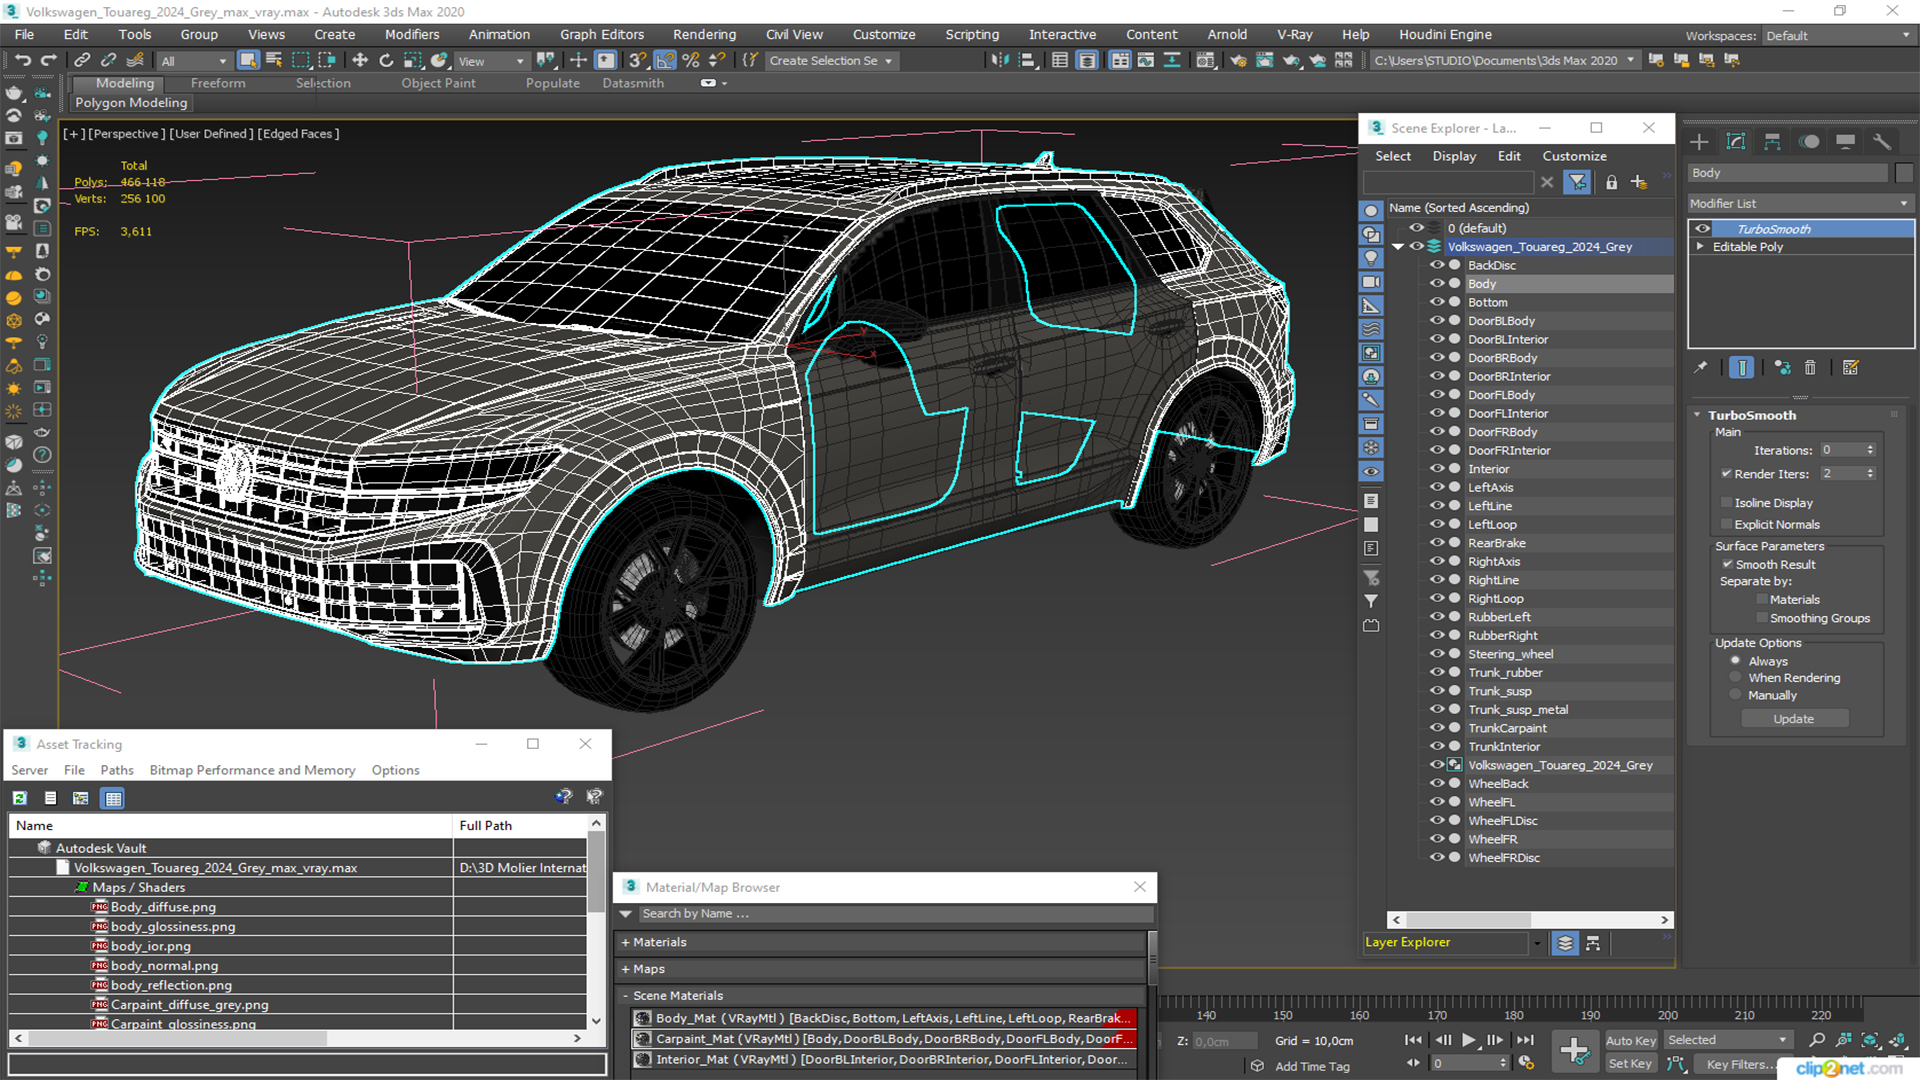Open Key Filters dialog button
Screen dimensions: 1920x1080
(x=1740, y=1064)
